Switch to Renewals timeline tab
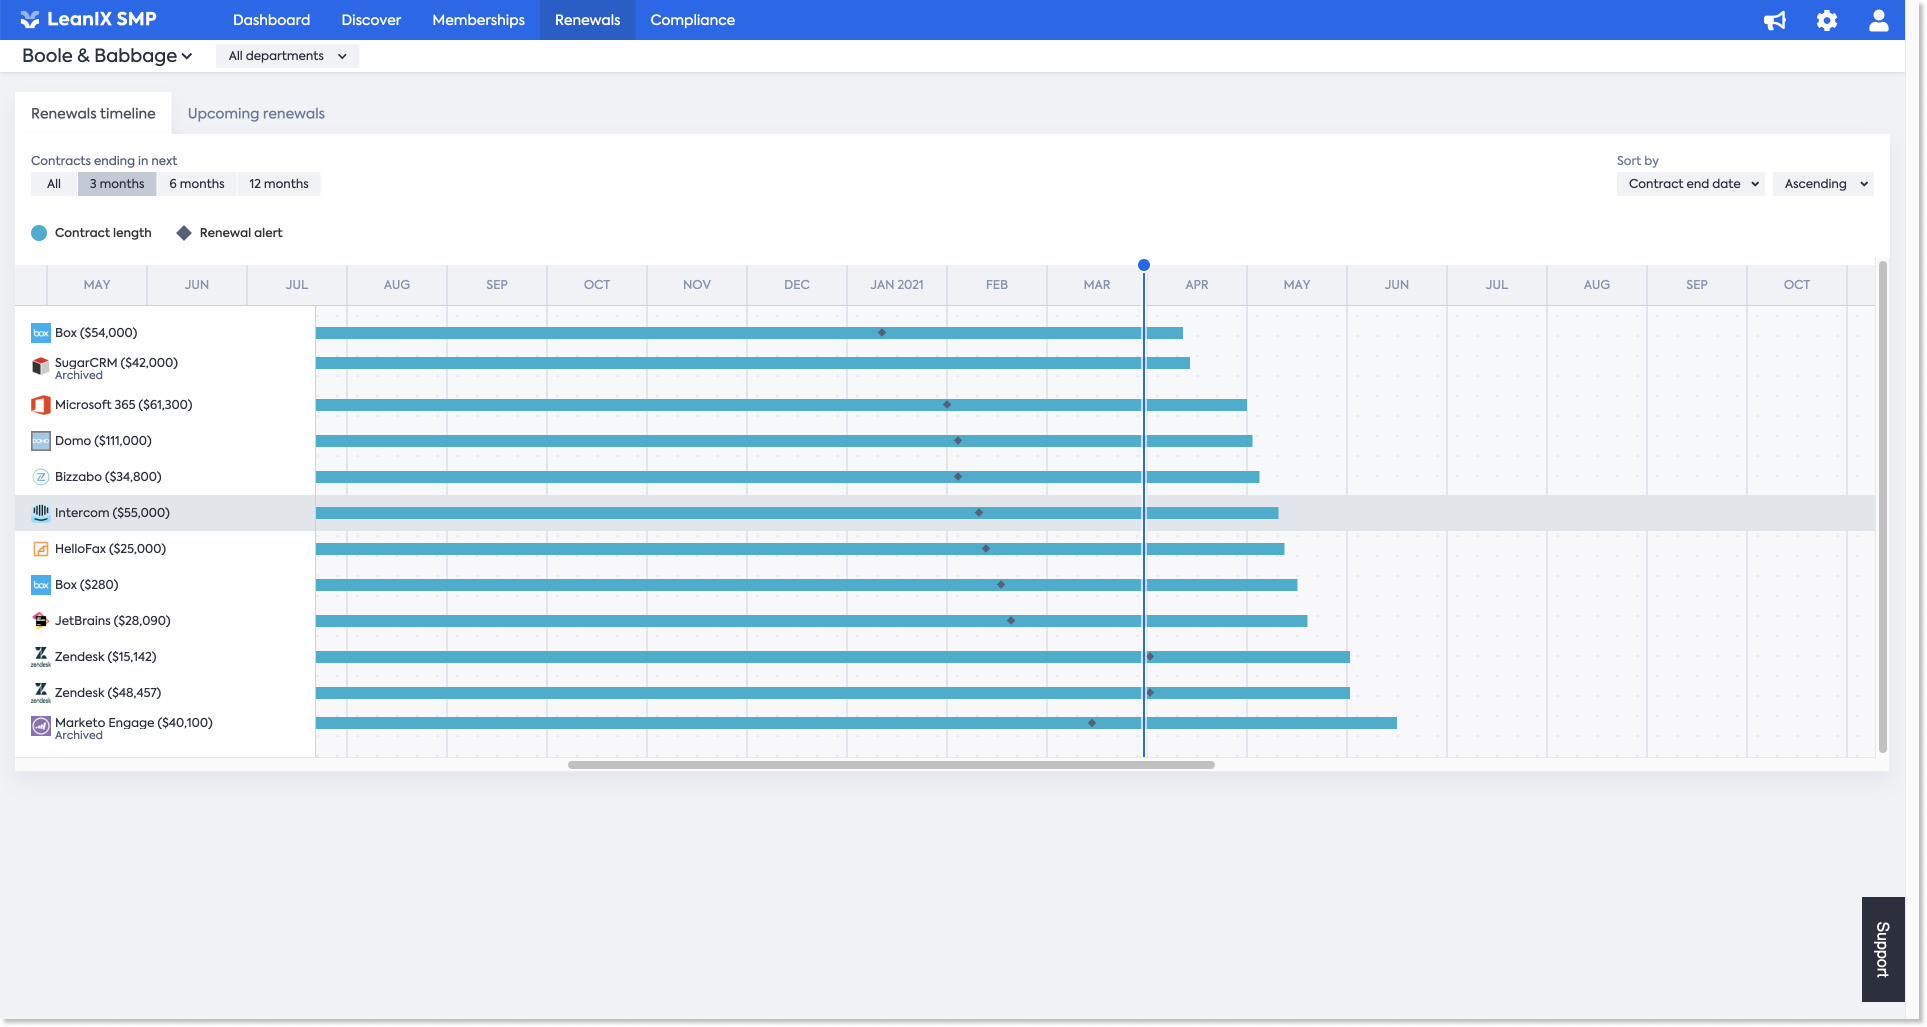This screenshot has height=1027, width=1927. pos(93,114)
